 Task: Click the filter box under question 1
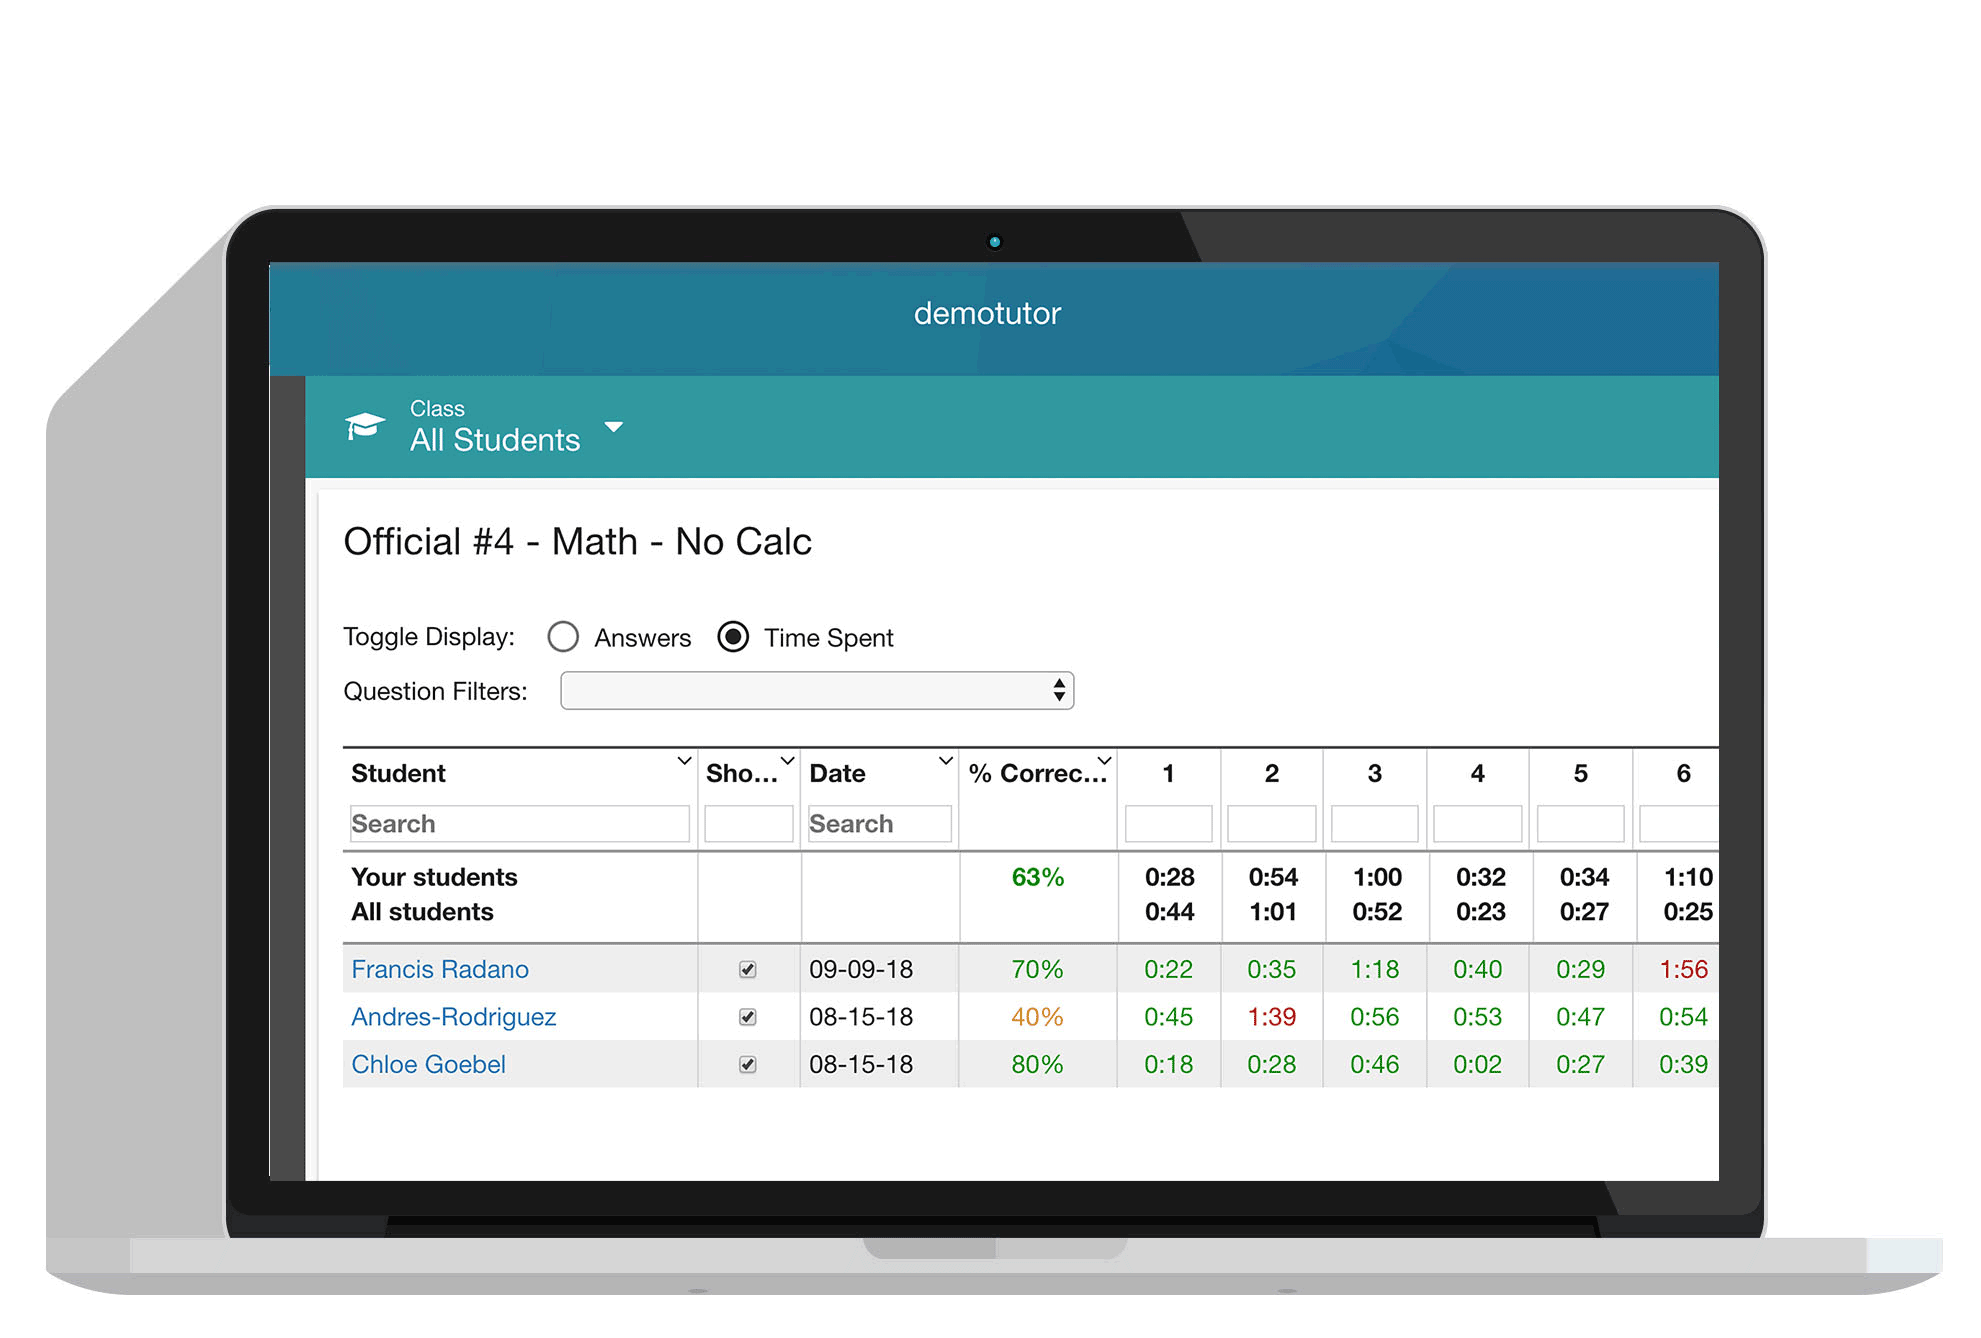[x=1168, y=824]
